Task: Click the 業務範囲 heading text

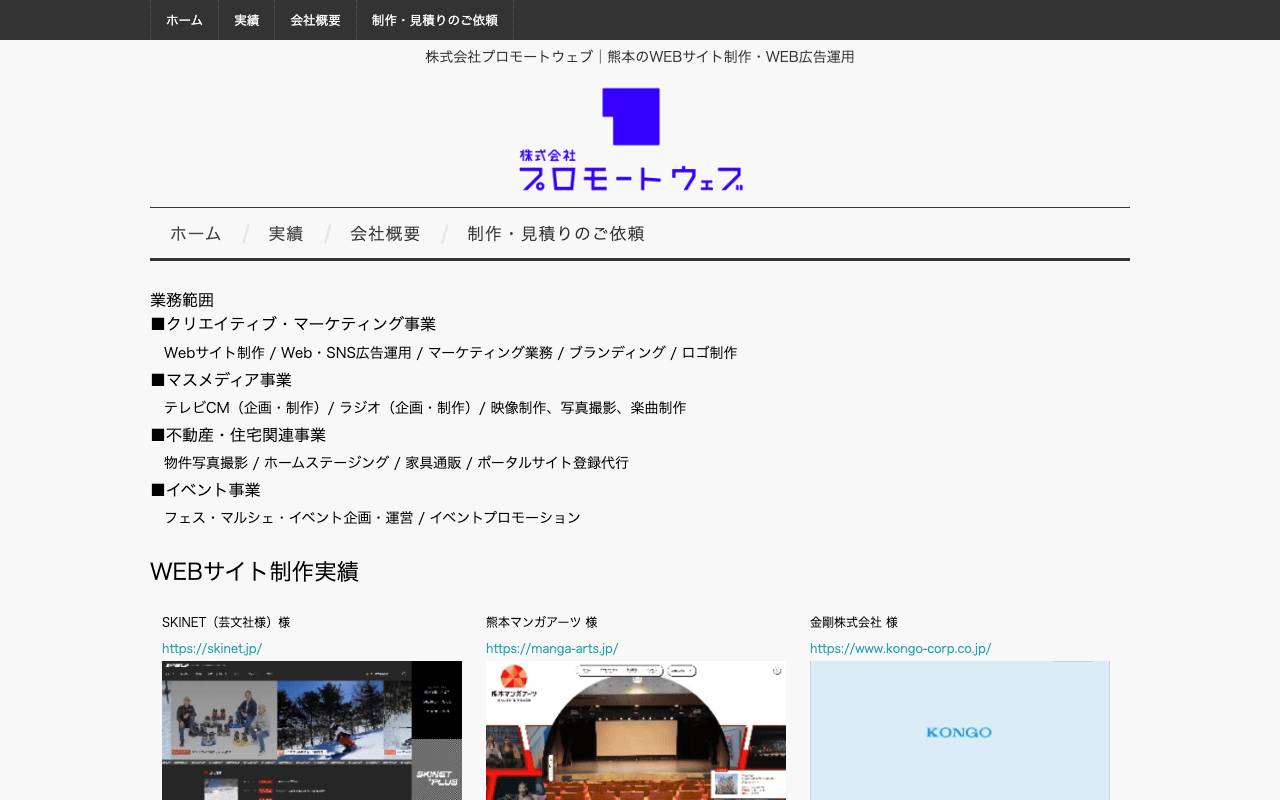Action: [182, 300]
